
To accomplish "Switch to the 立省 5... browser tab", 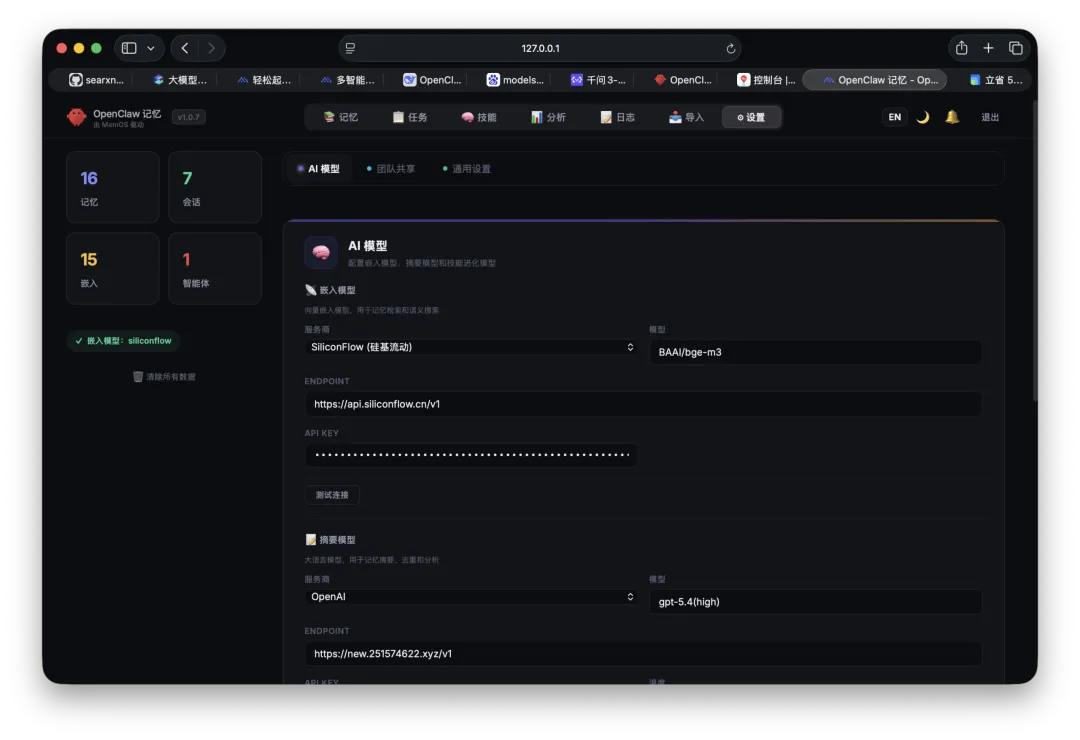I will click(996, 80).
